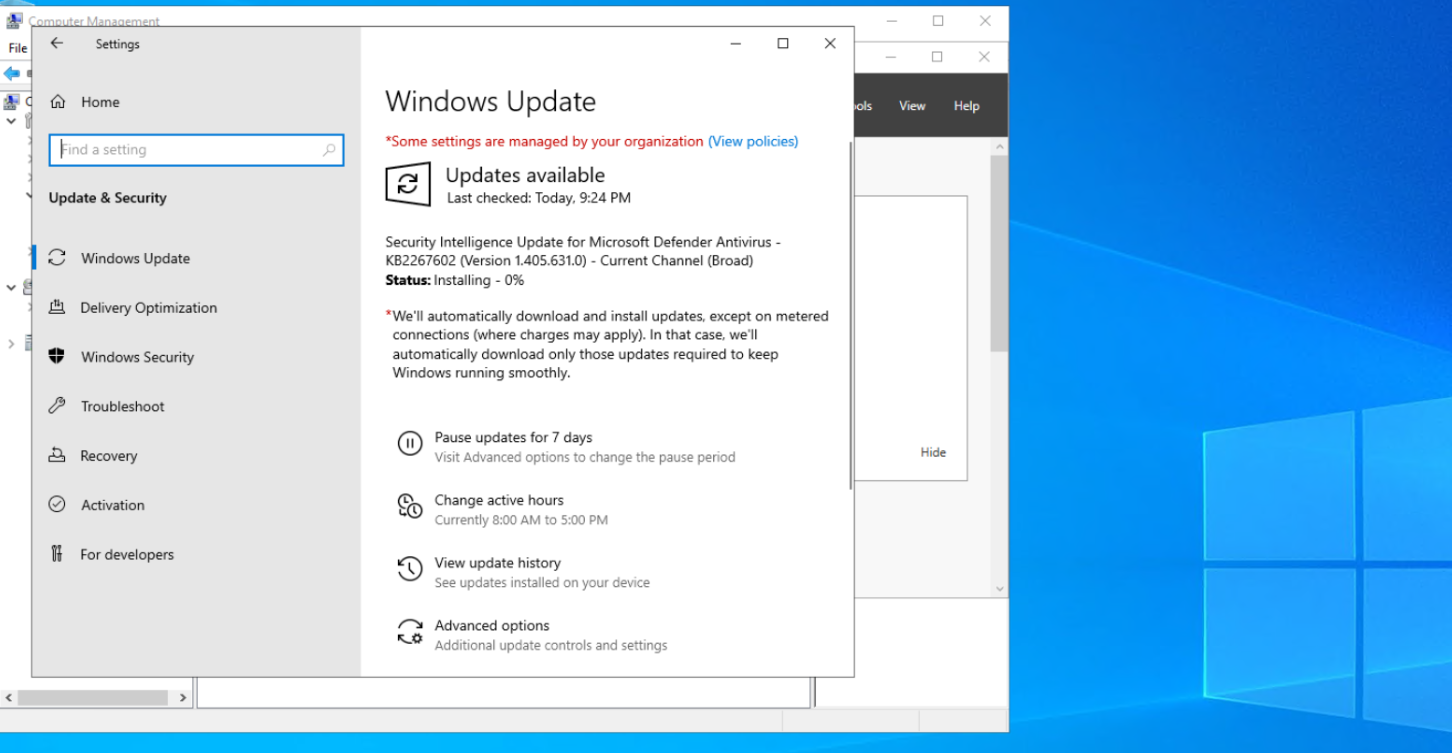The width and height of the screenshot is (1452, 753).
Task: Click right arrow of Computer Management horizontal scrollbar
Action: [183, 698]
